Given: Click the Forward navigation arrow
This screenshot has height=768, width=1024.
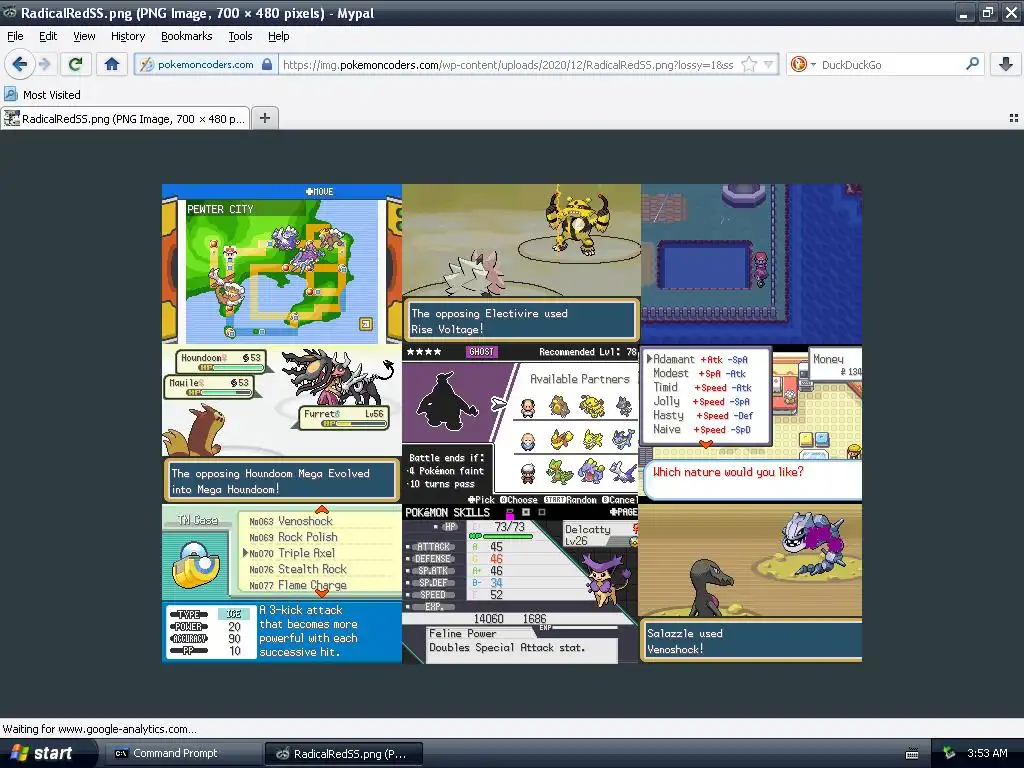Looking at the screenshot, I should point(45,64).
